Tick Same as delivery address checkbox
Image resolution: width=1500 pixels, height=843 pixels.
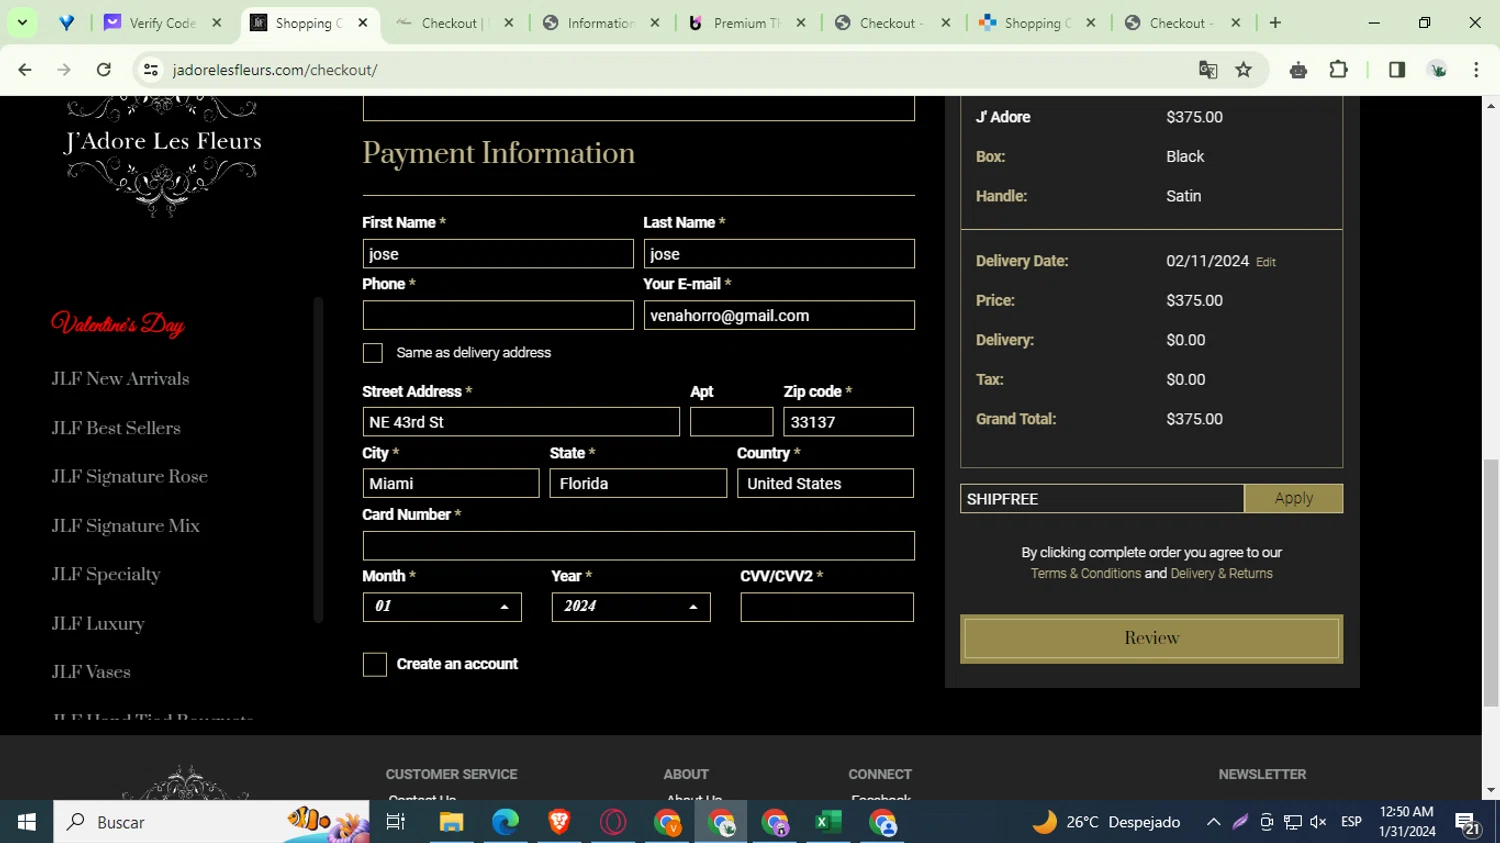tap(373, 353)
